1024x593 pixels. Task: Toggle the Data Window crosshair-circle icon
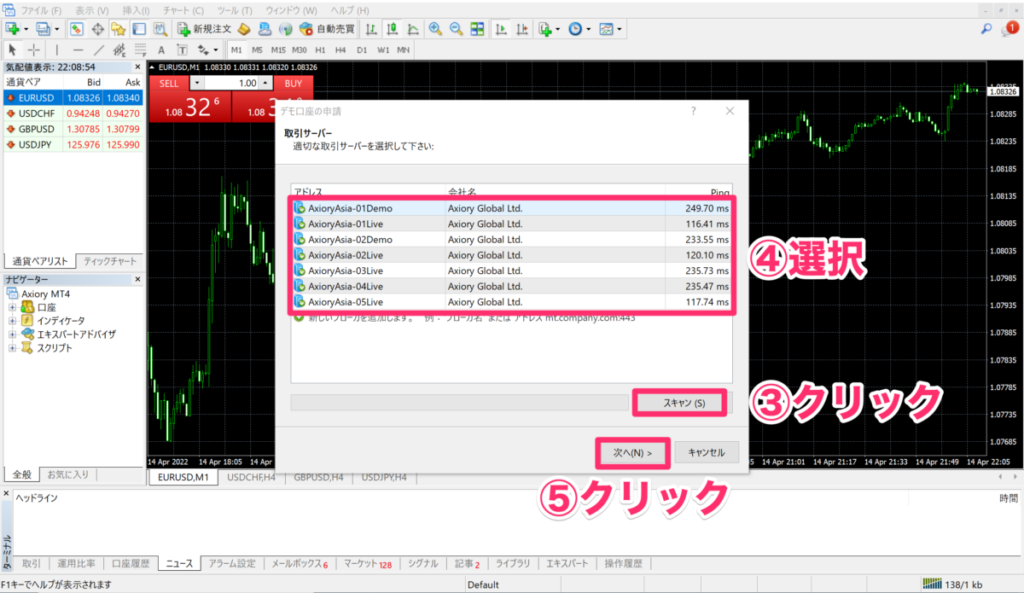point(97,29)
